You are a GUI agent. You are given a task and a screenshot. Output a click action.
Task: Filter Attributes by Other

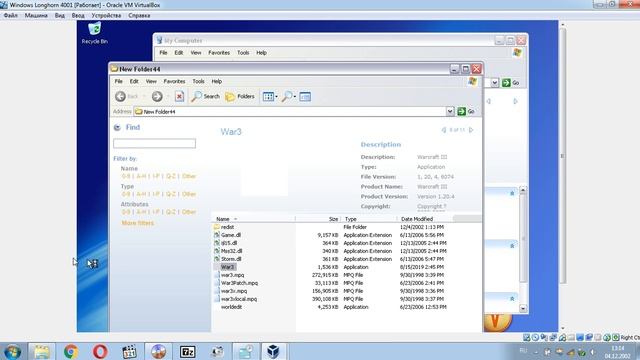click(189, 212)
